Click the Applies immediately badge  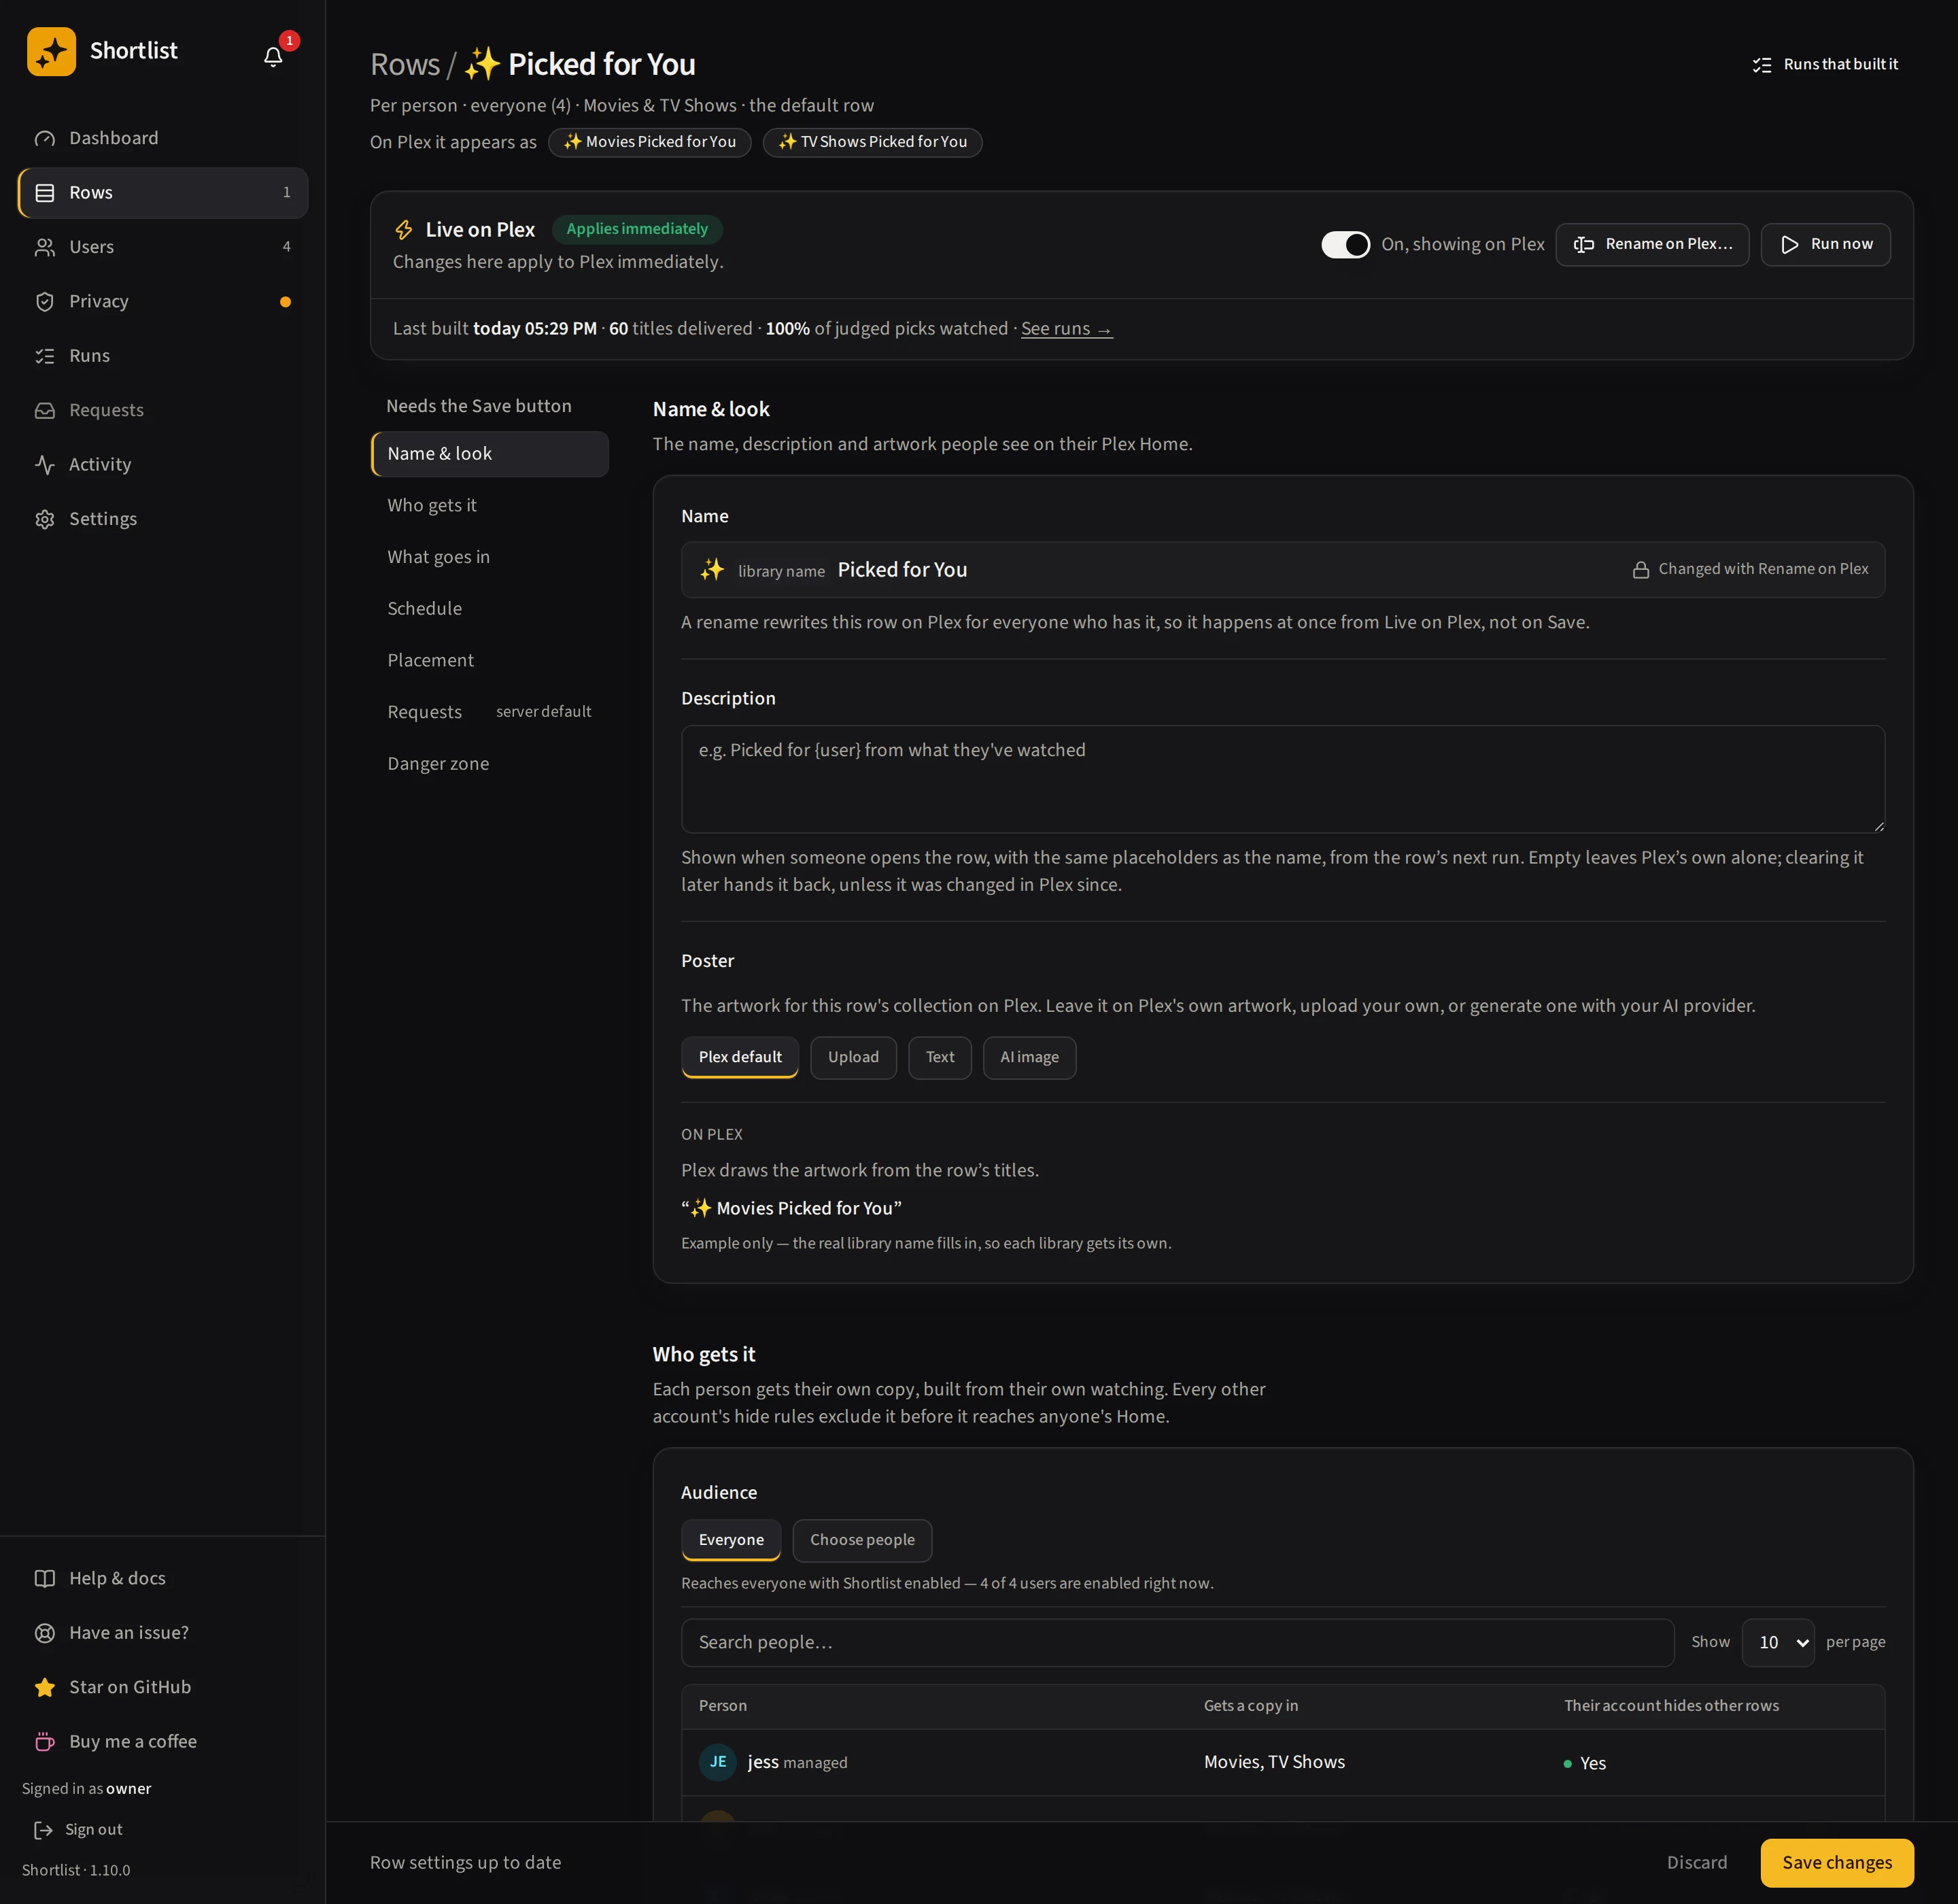click(x=637, y=229)
